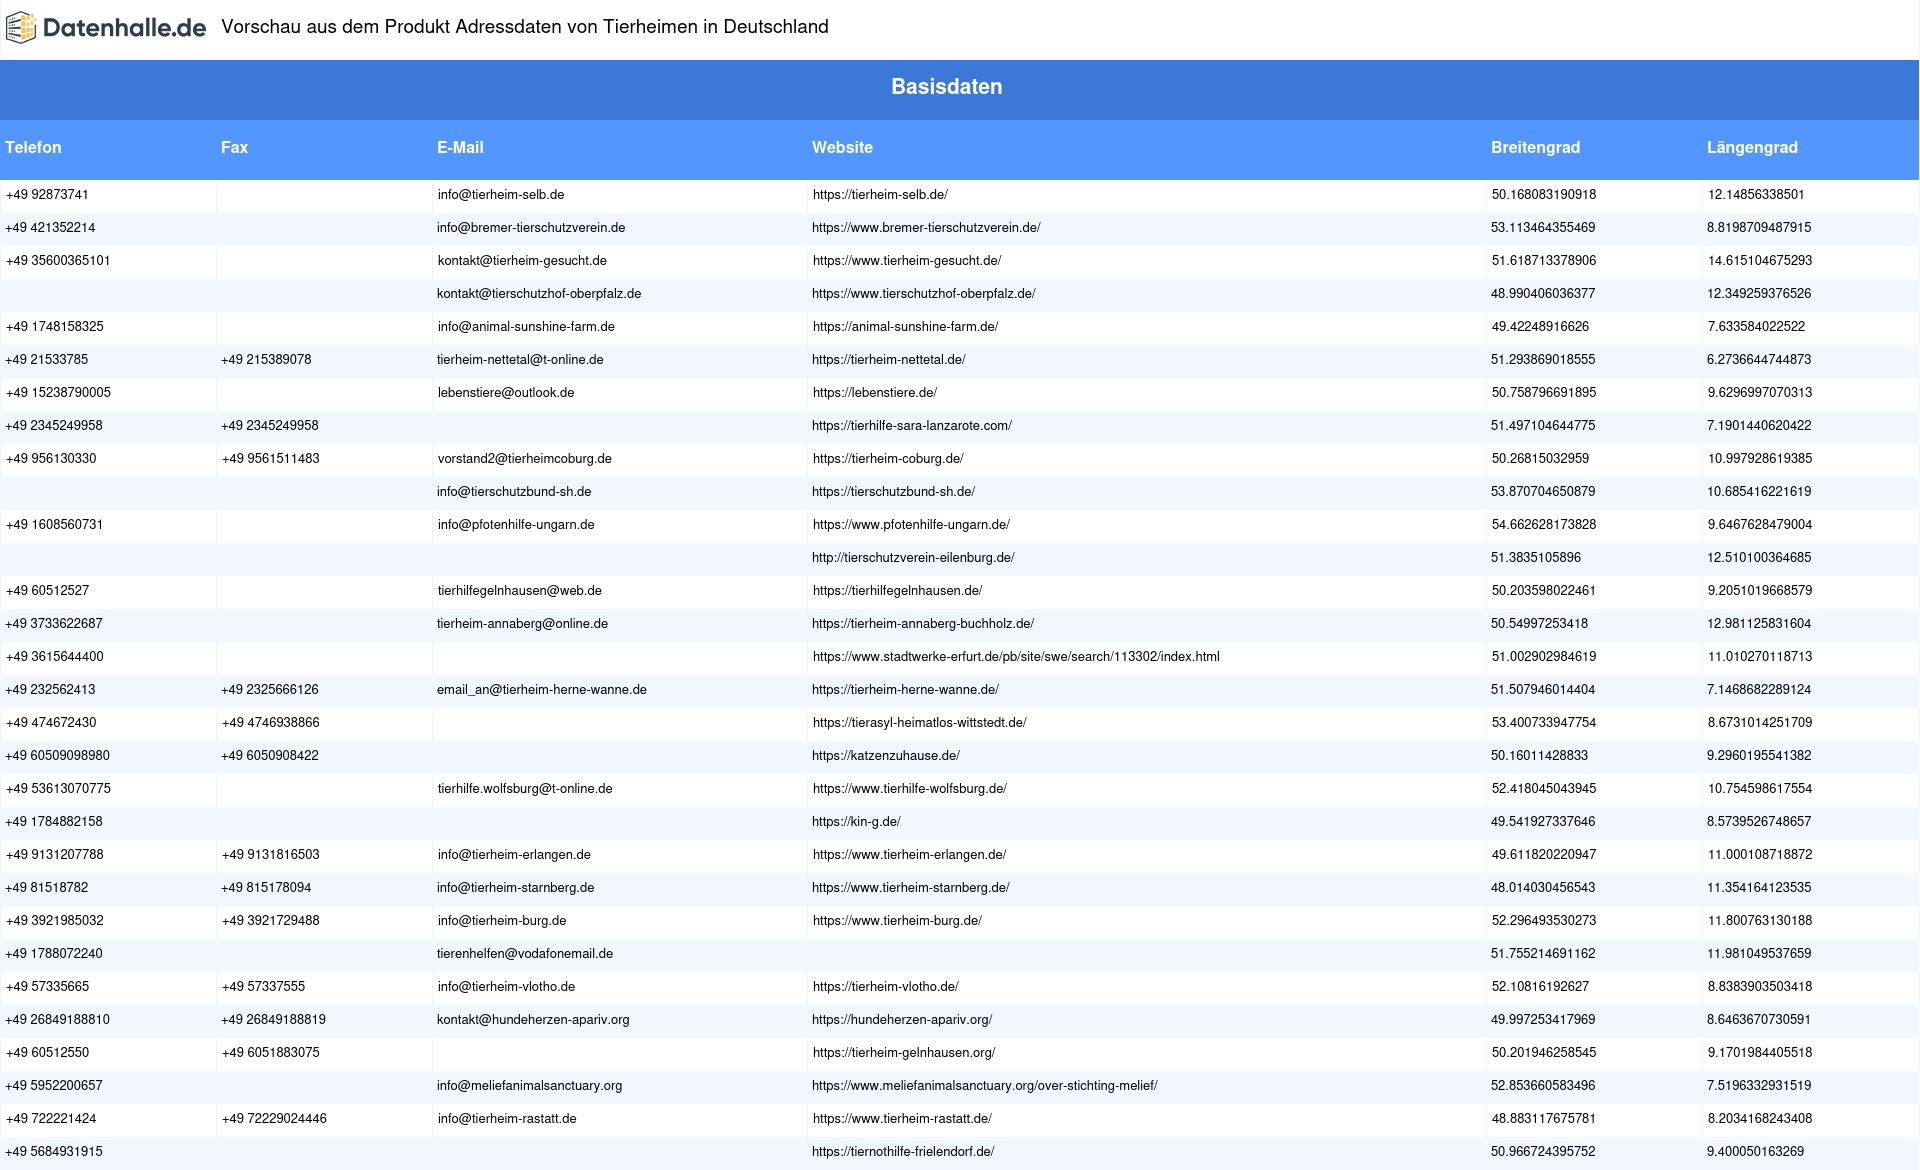This screenshot has width=1920, height=1170.
Task: Open https://www.bremer-tierschutzverein.de/ link
Action: 926,228
